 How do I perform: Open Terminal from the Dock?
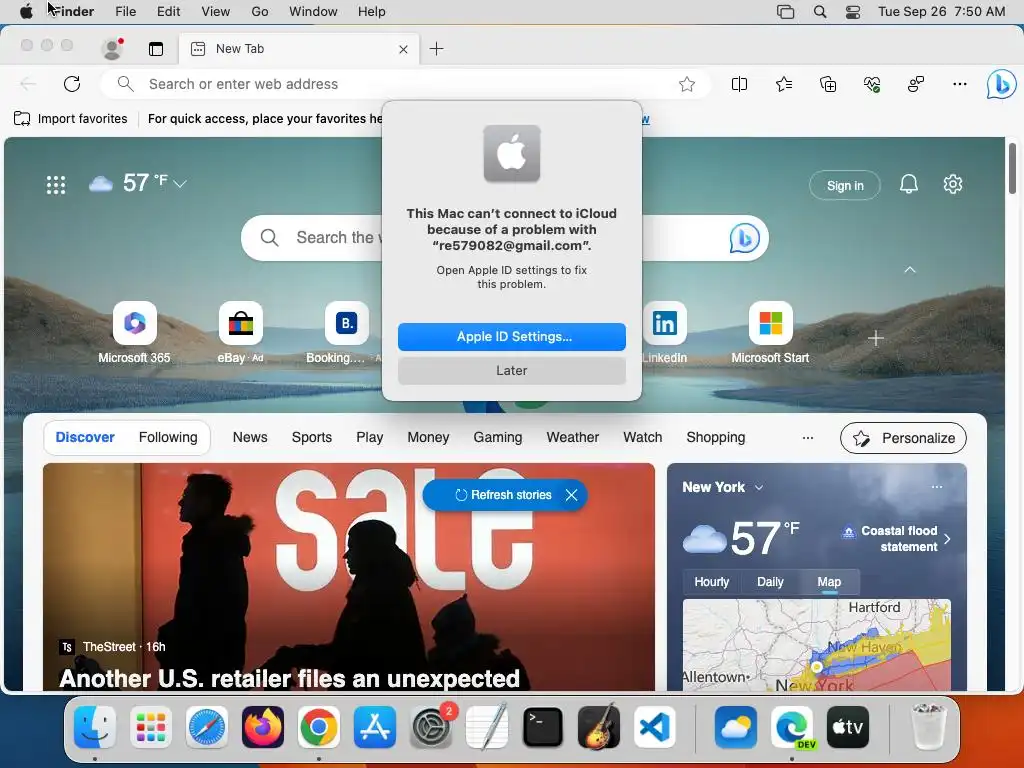point(543,727)
